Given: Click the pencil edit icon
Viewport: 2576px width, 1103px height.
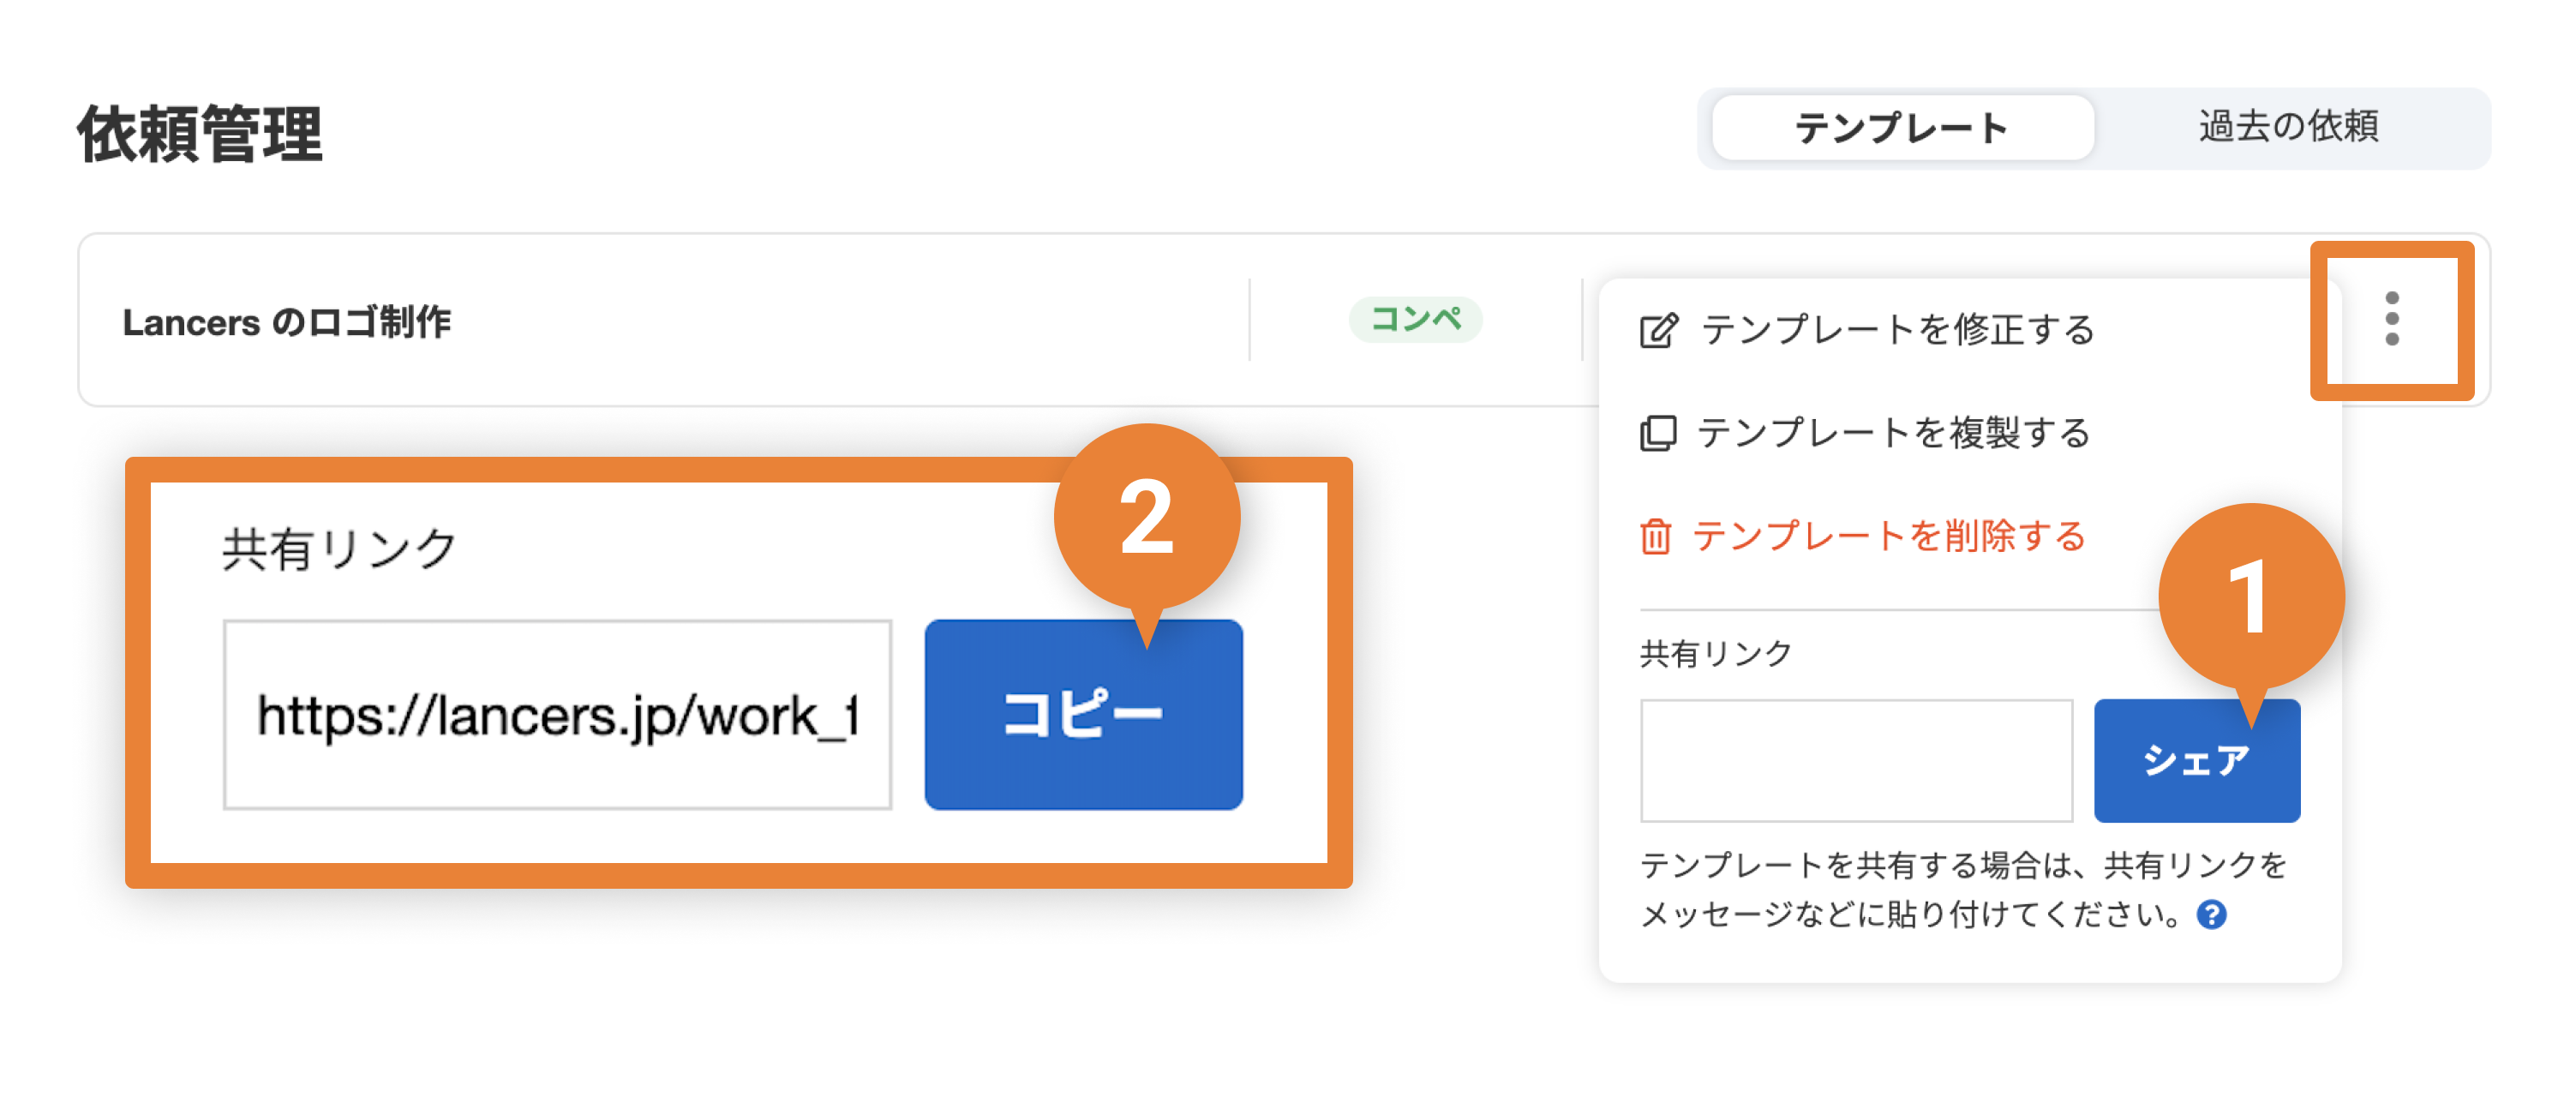Looking at the screenshot, I should (1658, 330).
